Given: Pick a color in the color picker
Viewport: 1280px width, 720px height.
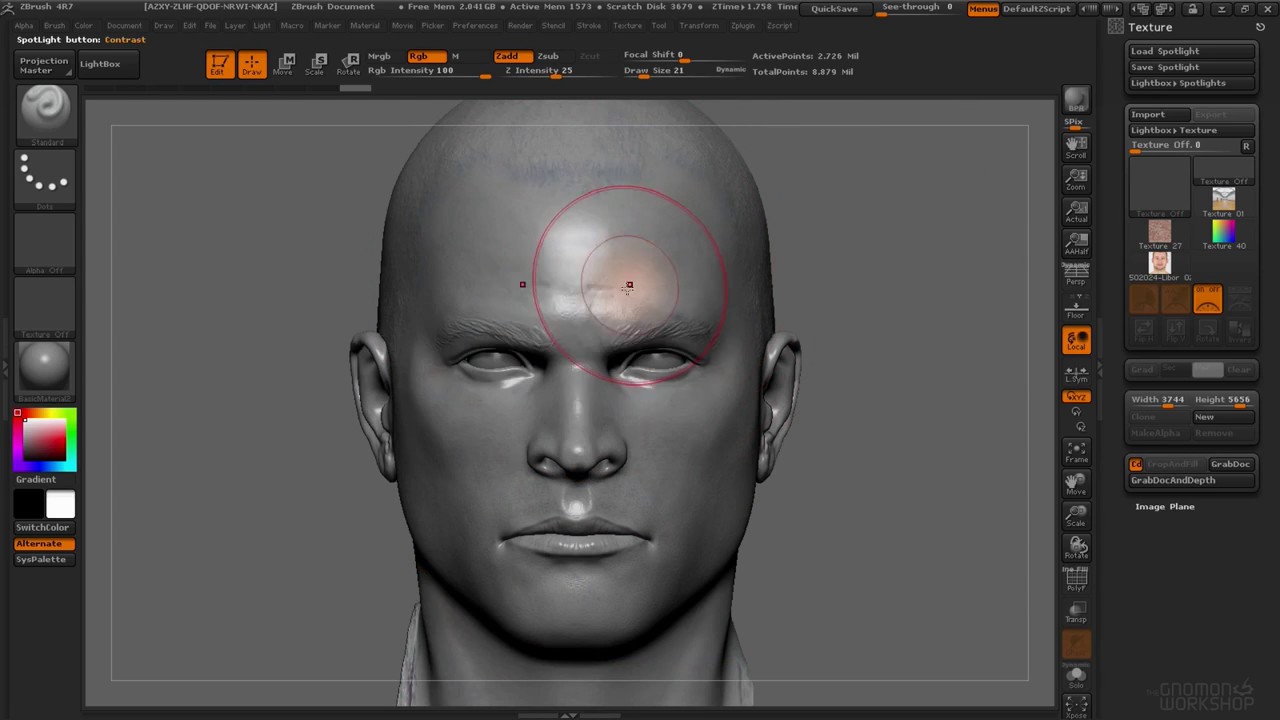Looking at the screenshot, I should pyautogui.click(x=45, y=439).
